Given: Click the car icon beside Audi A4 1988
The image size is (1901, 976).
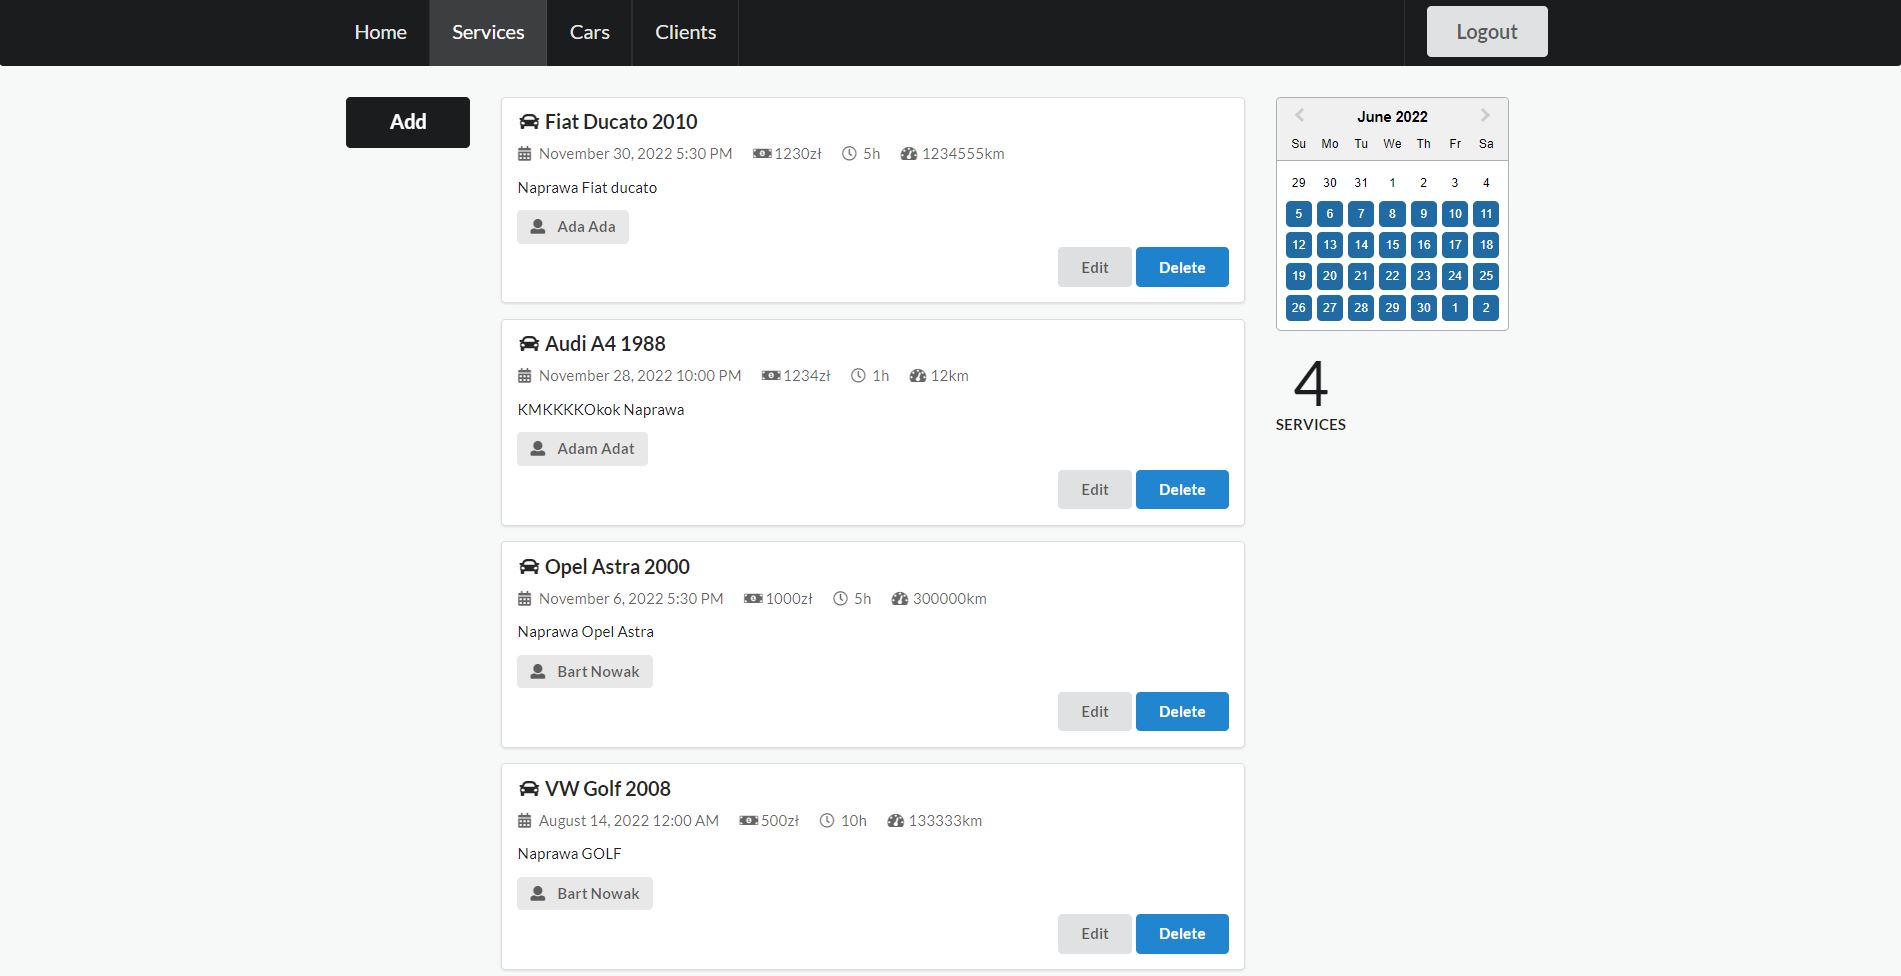Looking at the screenshot, I should [529, 344].
